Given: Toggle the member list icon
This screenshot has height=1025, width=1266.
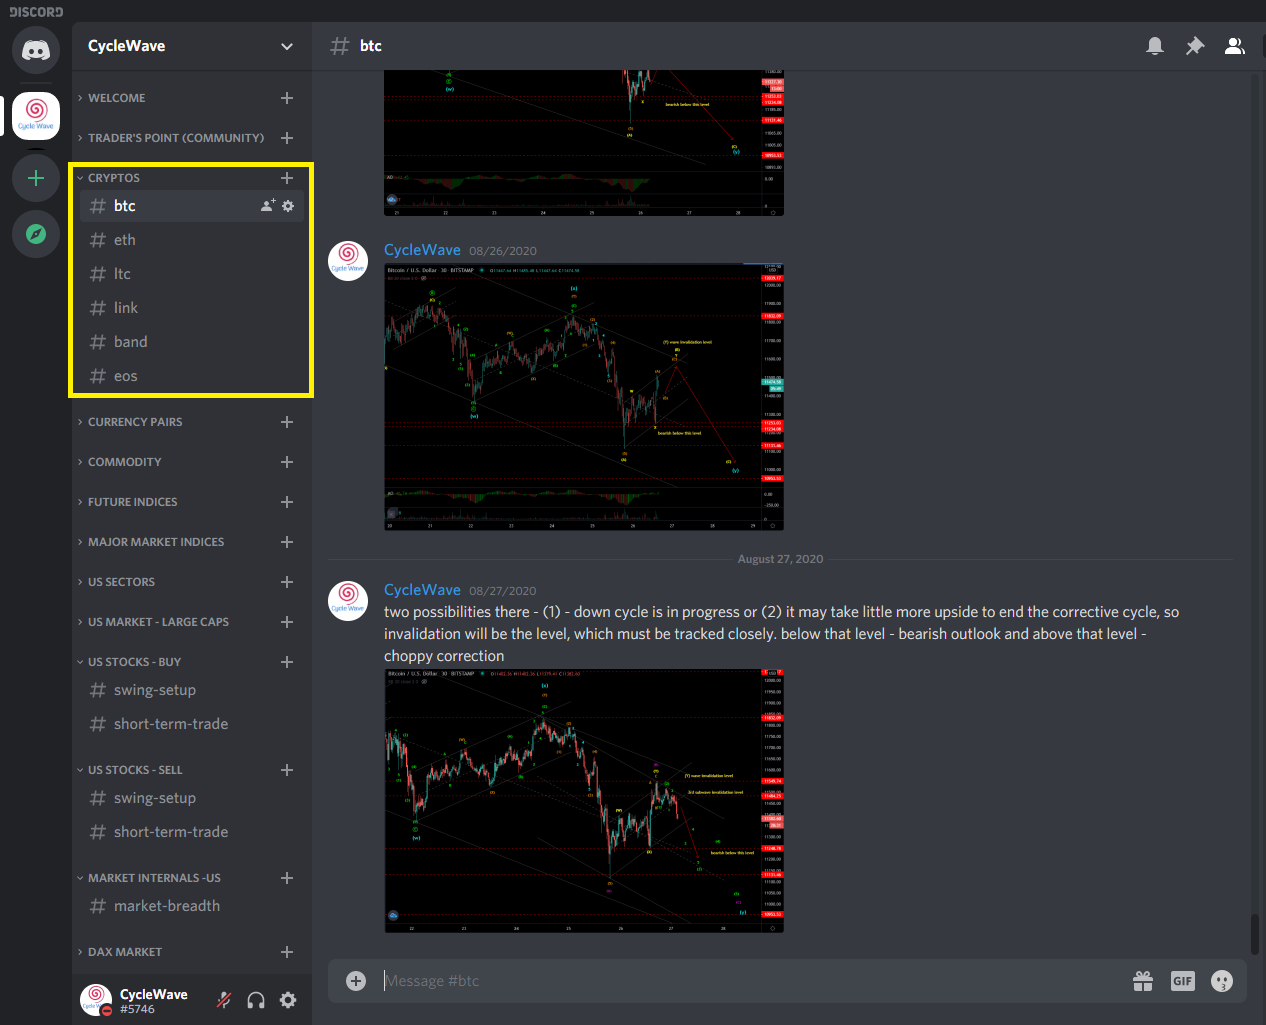Looking at the screenshot, I should click(x=1235, y=45).
